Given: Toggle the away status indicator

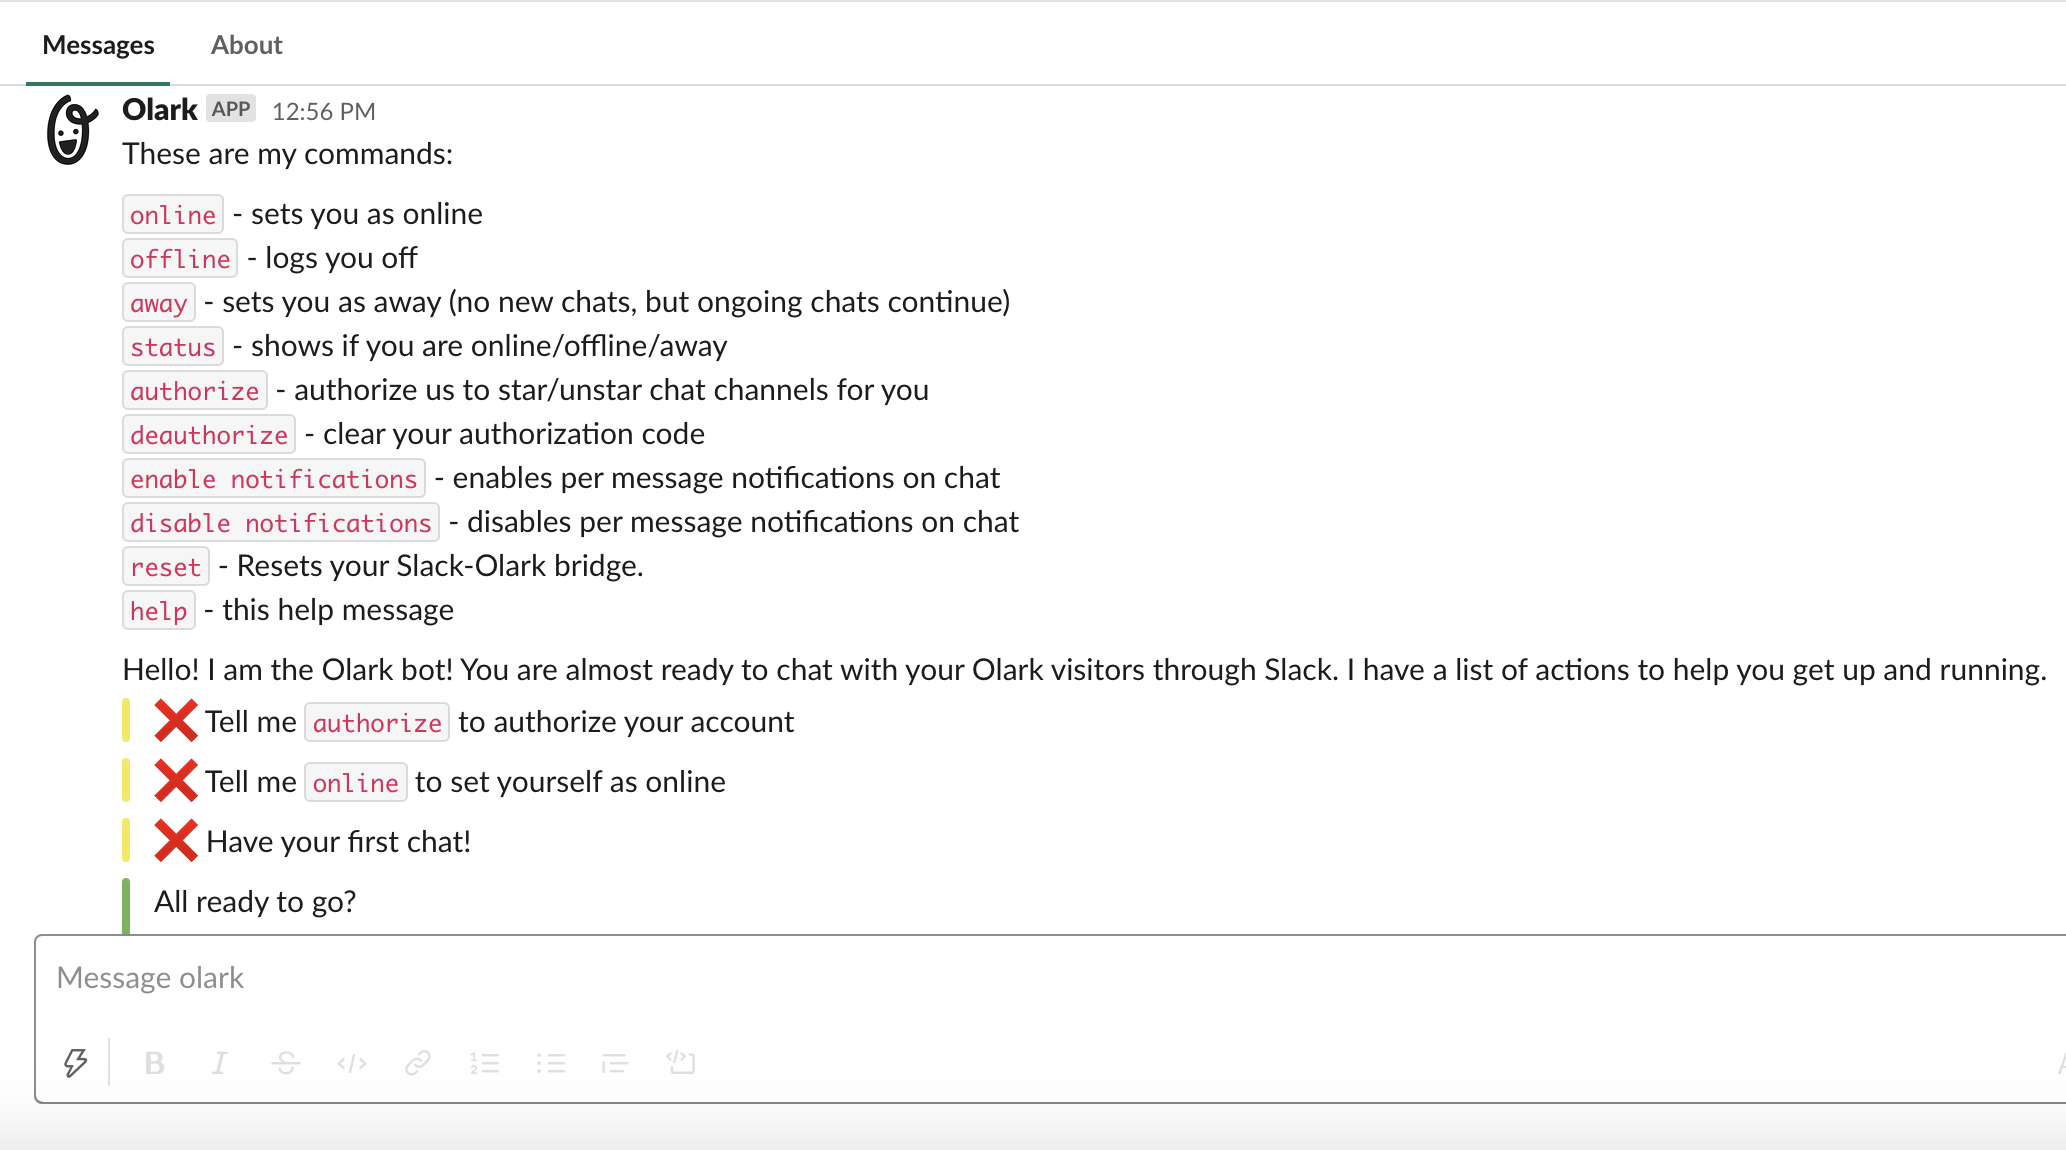Looking at the screenshot, I should point(152,302).
